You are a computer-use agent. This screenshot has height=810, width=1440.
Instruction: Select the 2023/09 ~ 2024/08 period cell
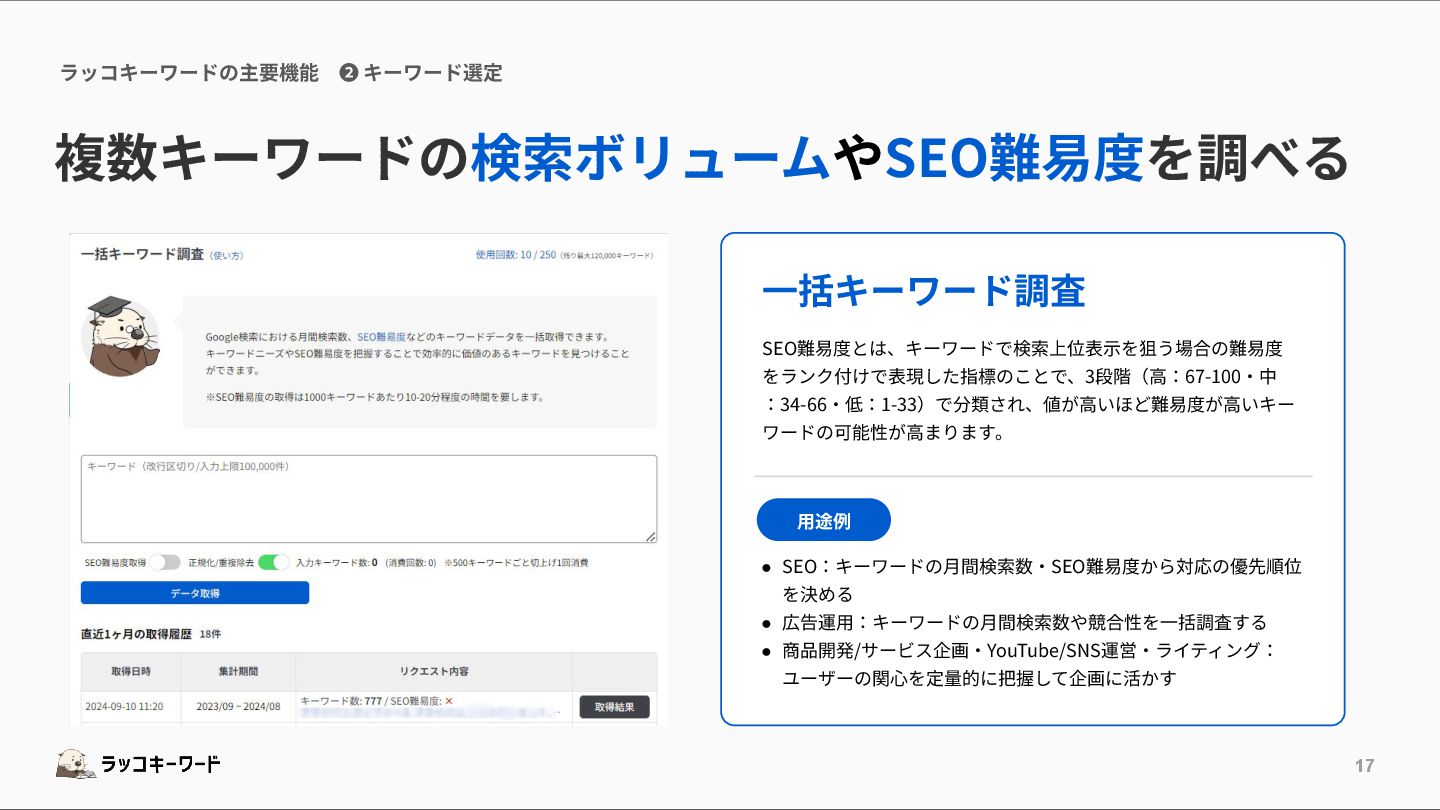pyautogui.click(x=238, y=707)
